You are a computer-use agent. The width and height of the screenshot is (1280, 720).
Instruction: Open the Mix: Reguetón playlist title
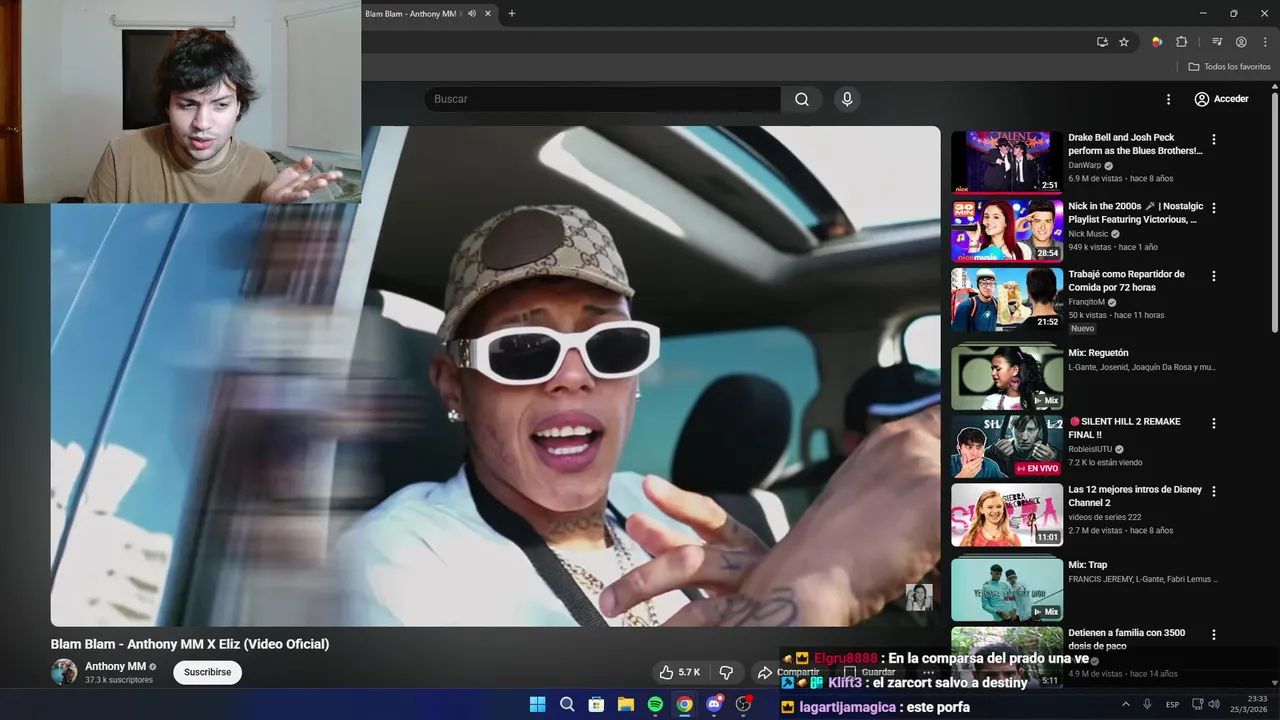(1098, 353)
